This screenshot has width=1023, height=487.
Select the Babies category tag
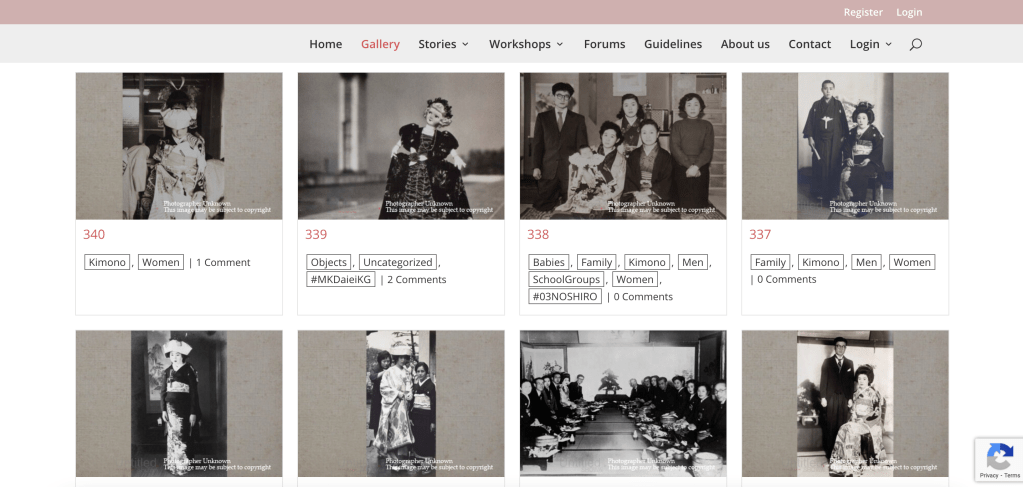(549, 263)
